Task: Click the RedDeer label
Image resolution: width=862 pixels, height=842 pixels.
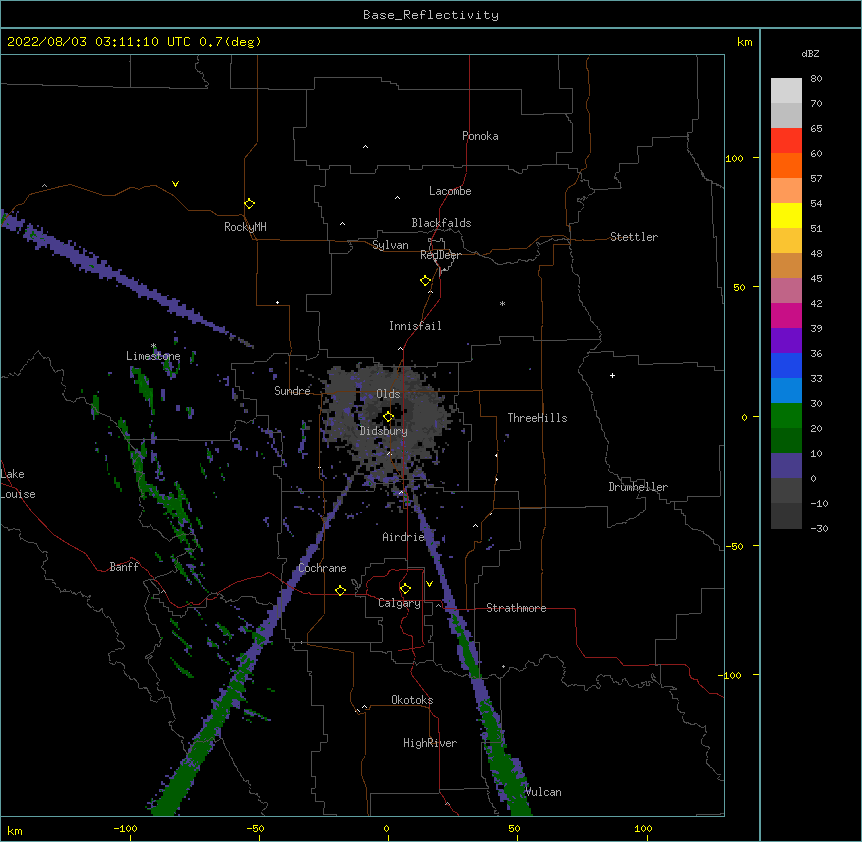Action: [x=440, y=255]
